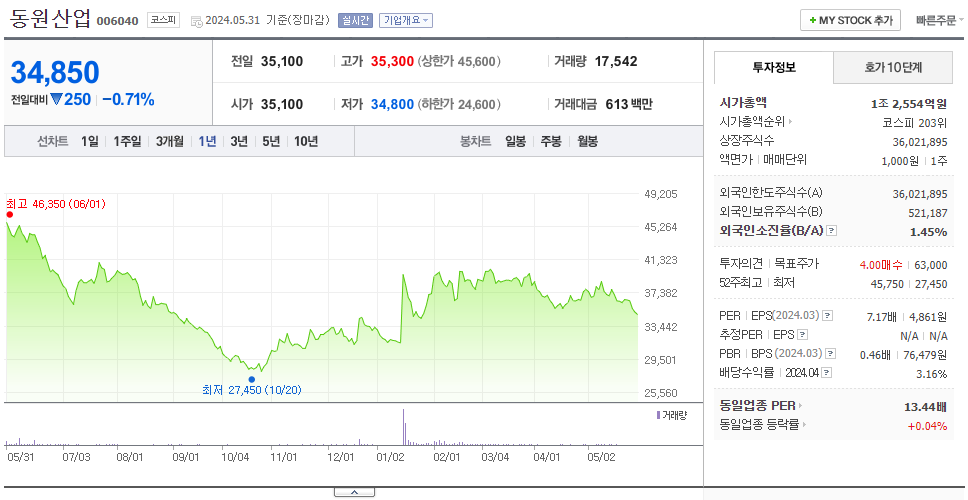Click the 실시간 badge button
Screen dimensions: 968x500
(355, 20)
